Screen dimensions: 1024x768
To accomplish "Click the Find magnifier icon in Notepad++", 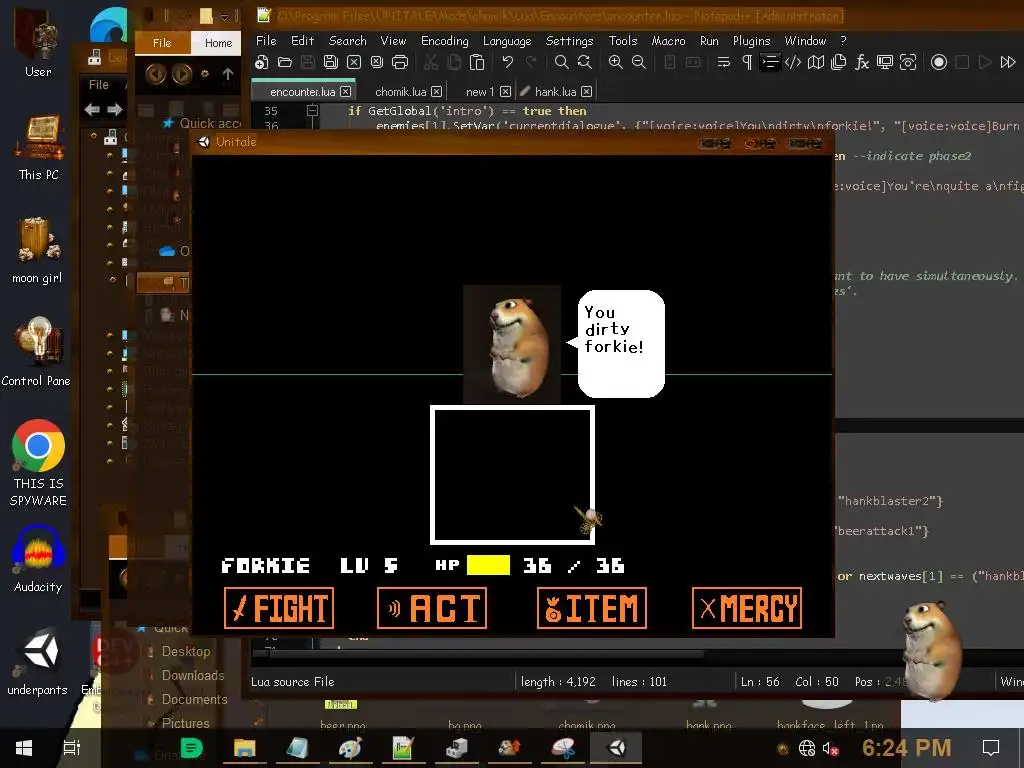I will pos(561,62).
